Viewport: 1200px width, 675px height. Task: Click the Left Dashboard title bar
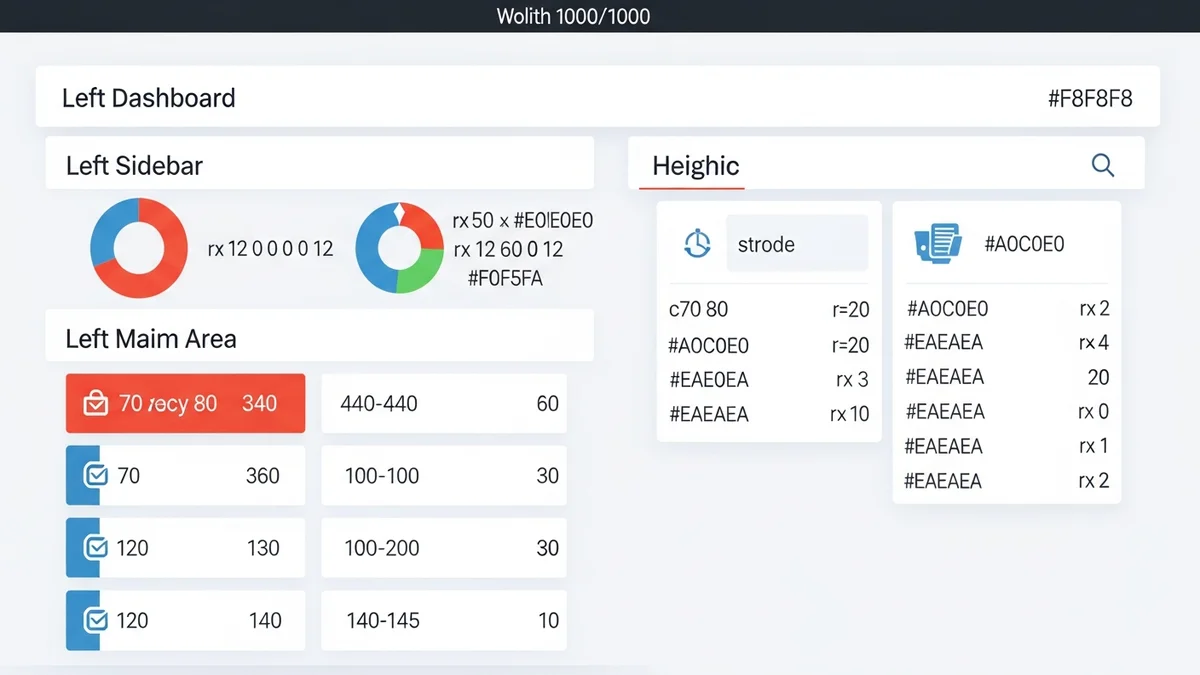coord(597,98)
